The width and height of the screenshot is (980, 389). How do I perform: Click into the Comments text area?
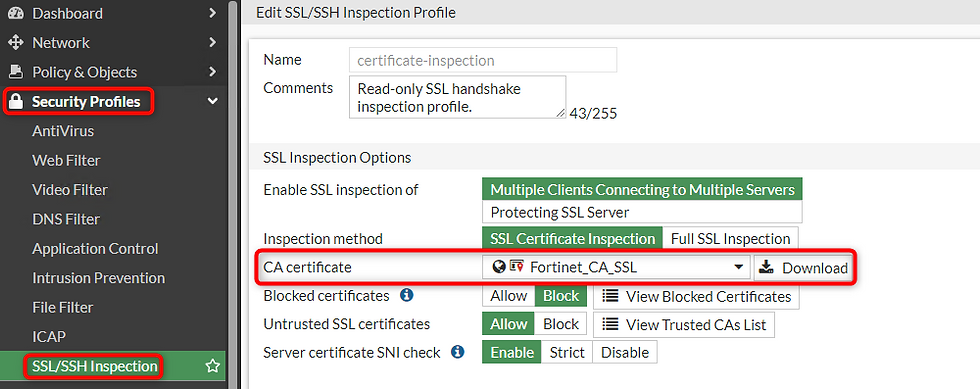(x=458, y=97)
